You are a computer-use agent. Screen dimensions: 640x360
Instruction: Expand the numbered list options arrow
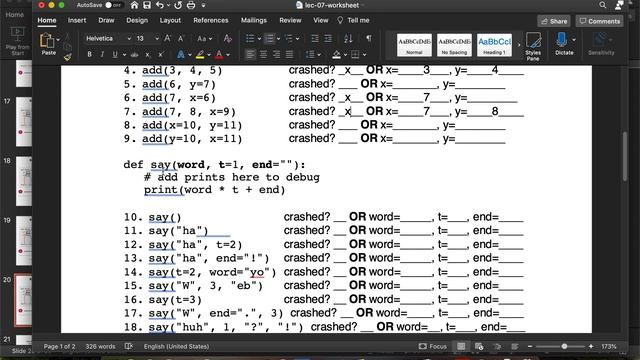[278, 39]
